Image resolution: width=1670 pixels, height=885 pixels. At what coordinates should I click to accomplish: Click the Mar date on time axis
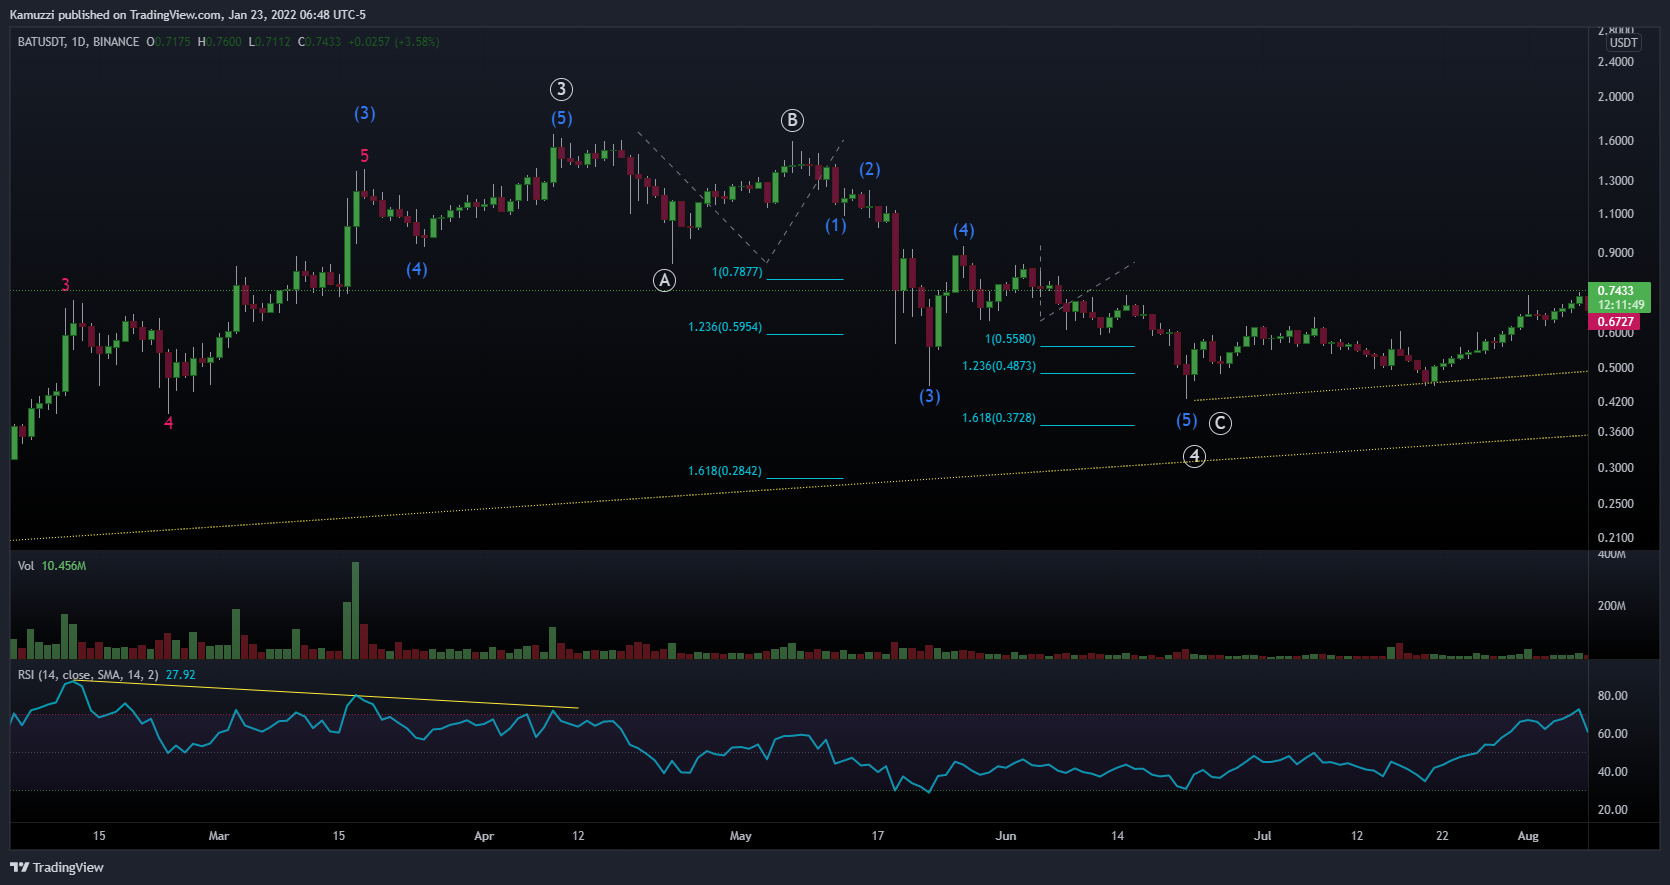click(219, 836)
